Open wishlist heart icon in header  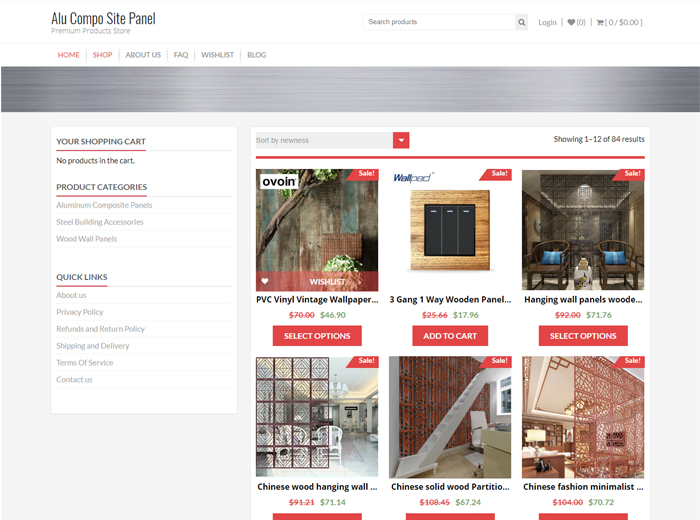[571, 22]
